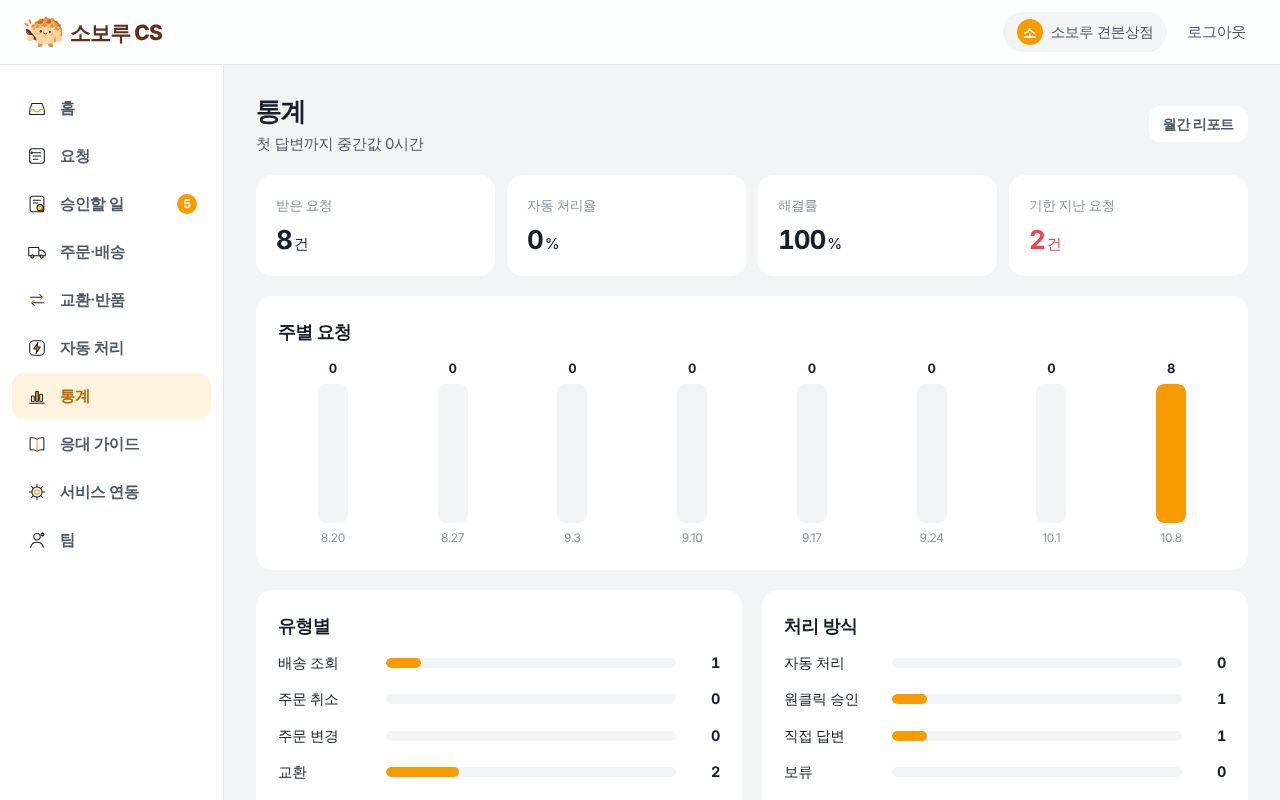
Task: Go to 요청 page in sidebar
Action: coord(111,156)
